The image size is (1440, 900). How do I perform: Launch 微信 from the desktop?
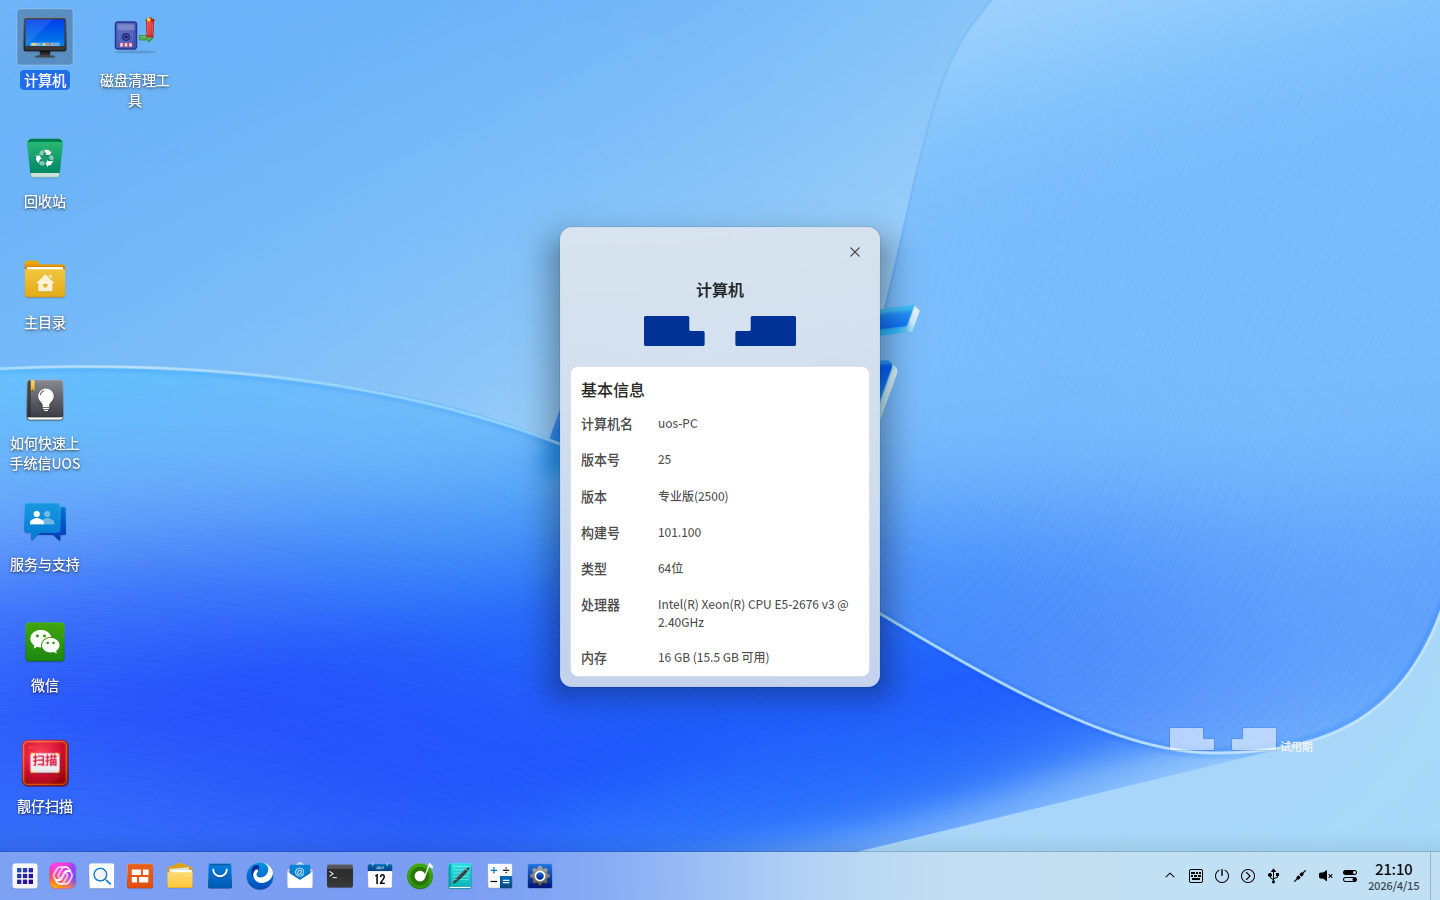coord(44,642)
